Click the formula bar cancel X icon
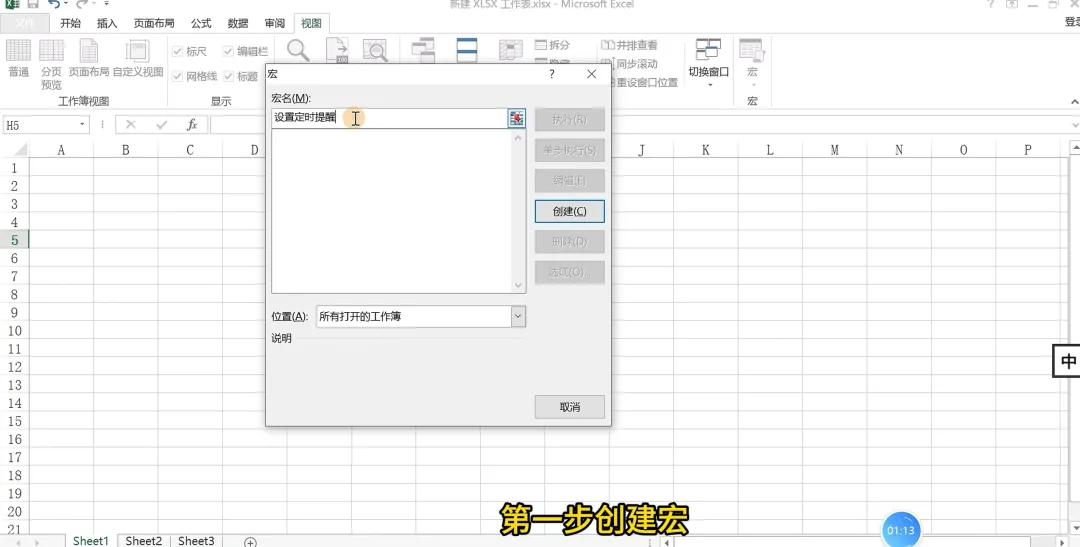This screenshot has width=1080, height=547. pyautogui.click(x=130, y=125)
